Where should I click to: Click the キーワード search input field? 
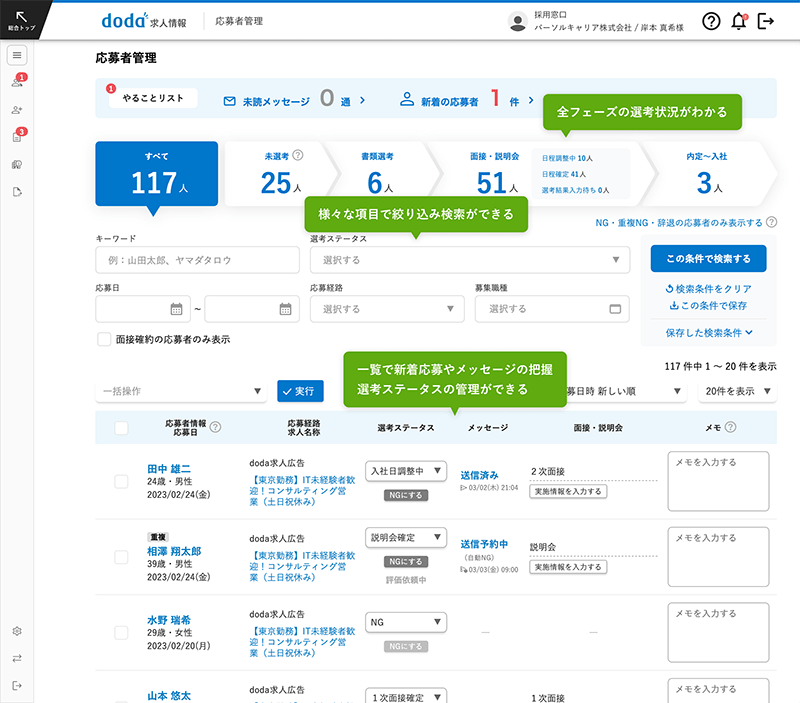[x=197, y=260]
